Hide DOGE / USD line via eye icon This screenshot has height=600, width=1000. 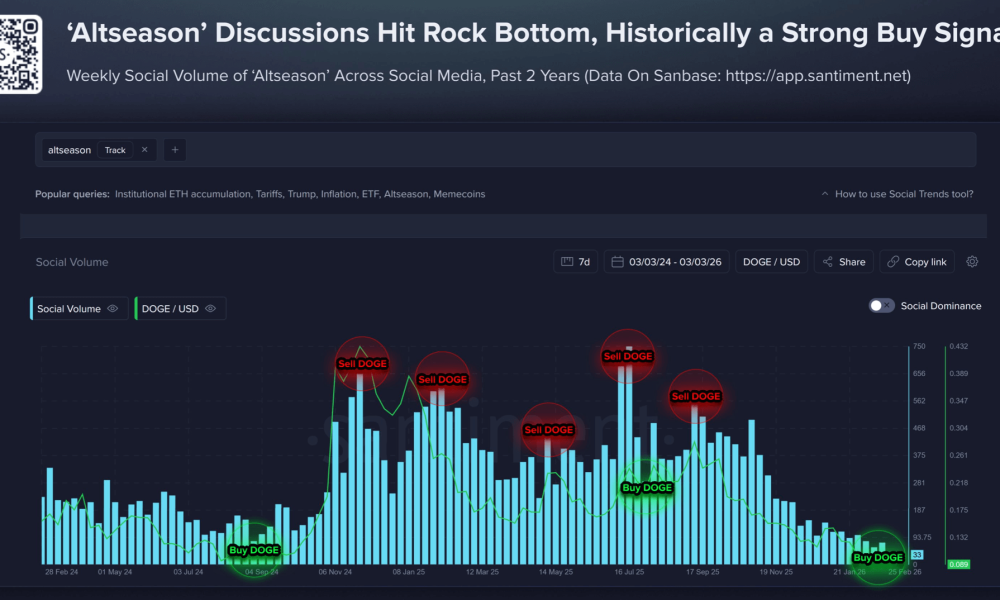tap(211, 309)
